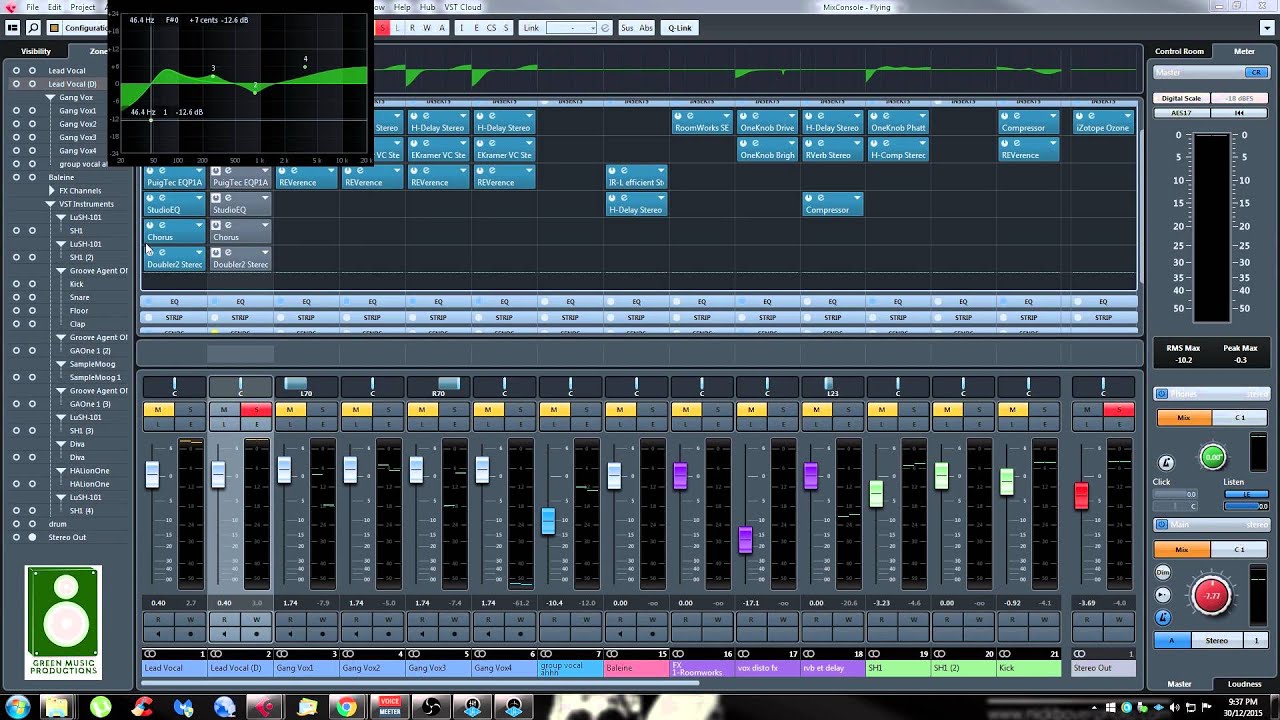
Task: Collapse the VST Instruments folder
Action: click(x=49, y=204)
